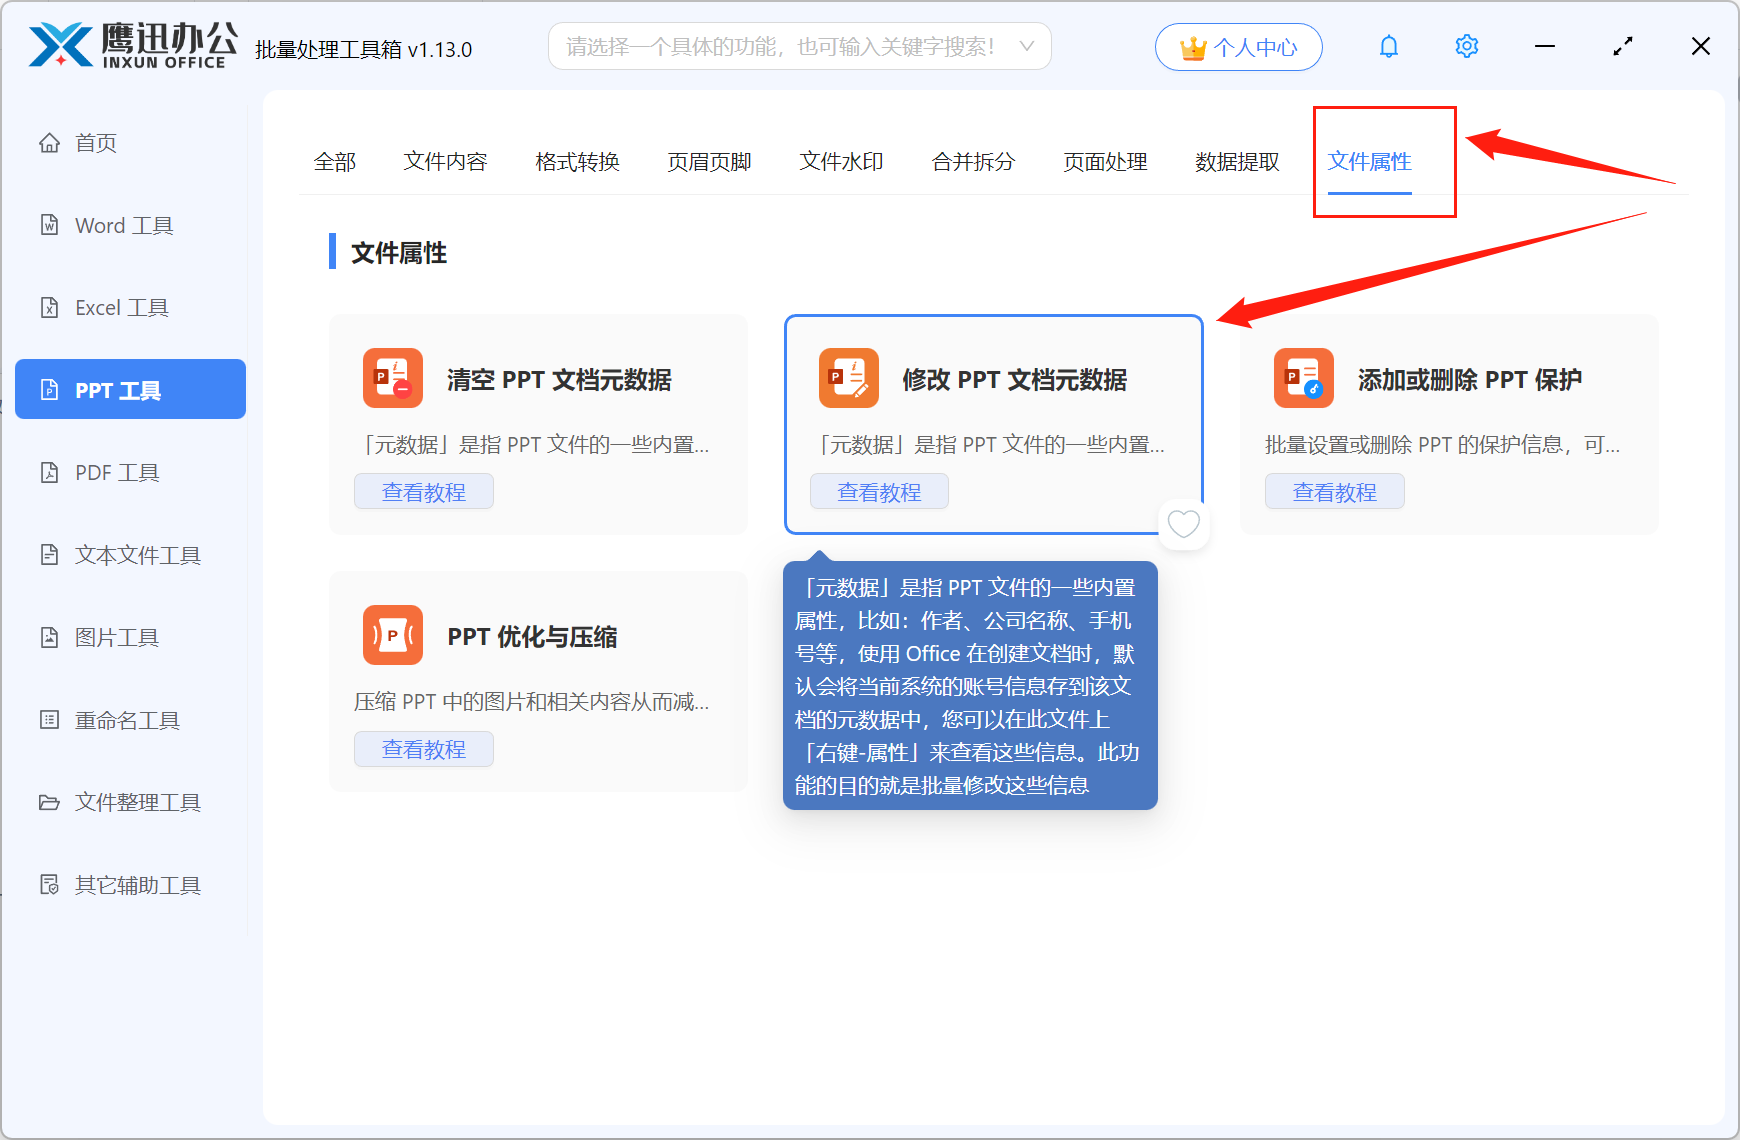1740x1140 pixels.
Task: Select the 数据提取 tab
Action: [x=1237, y=162]
